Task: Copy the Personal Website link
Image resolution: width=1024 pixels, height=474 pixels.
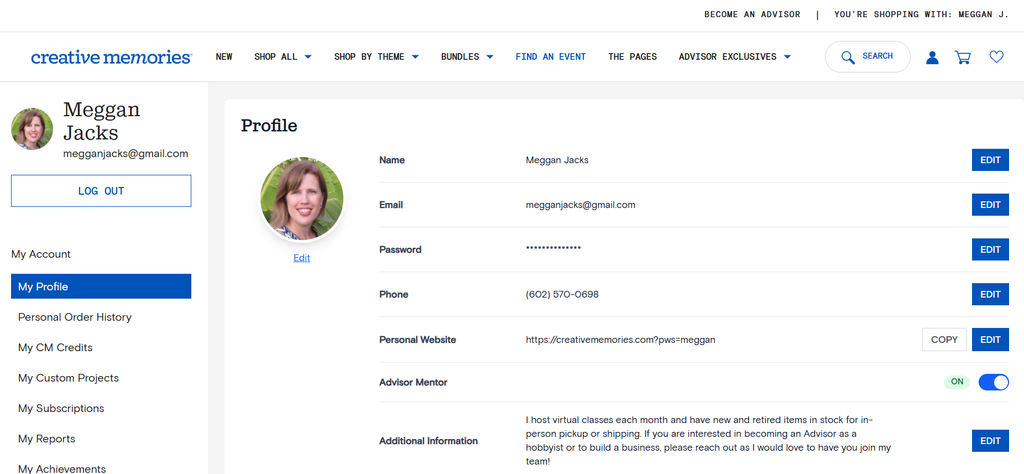Action: tap(944, 340)
